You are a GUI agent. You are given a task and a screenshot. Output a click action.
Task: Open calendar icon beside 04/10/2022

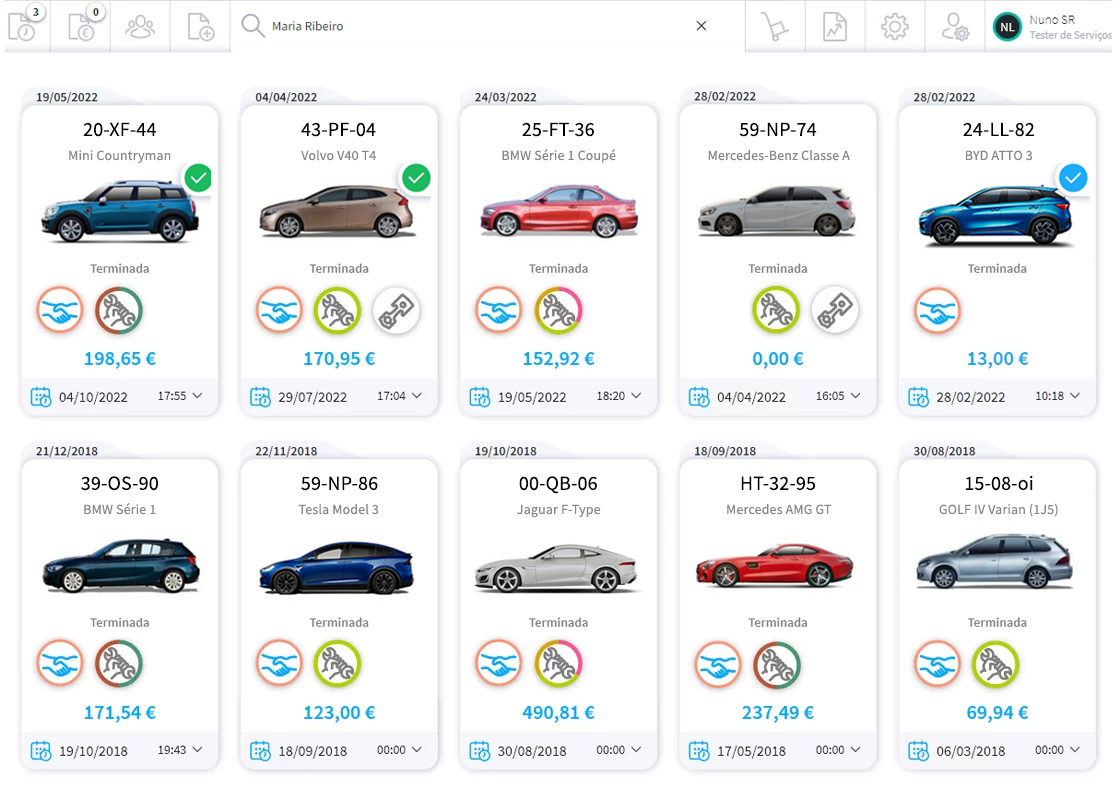(x=41, y=397)
